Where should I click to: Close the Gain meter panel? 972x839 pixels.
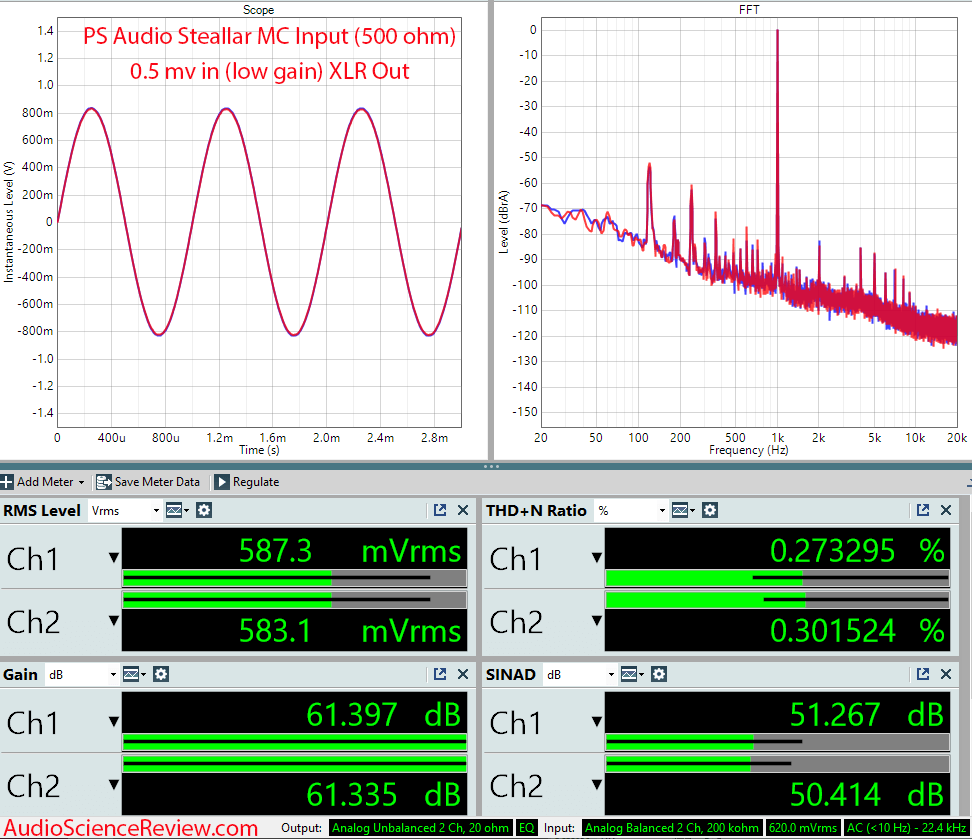(463, 674)
